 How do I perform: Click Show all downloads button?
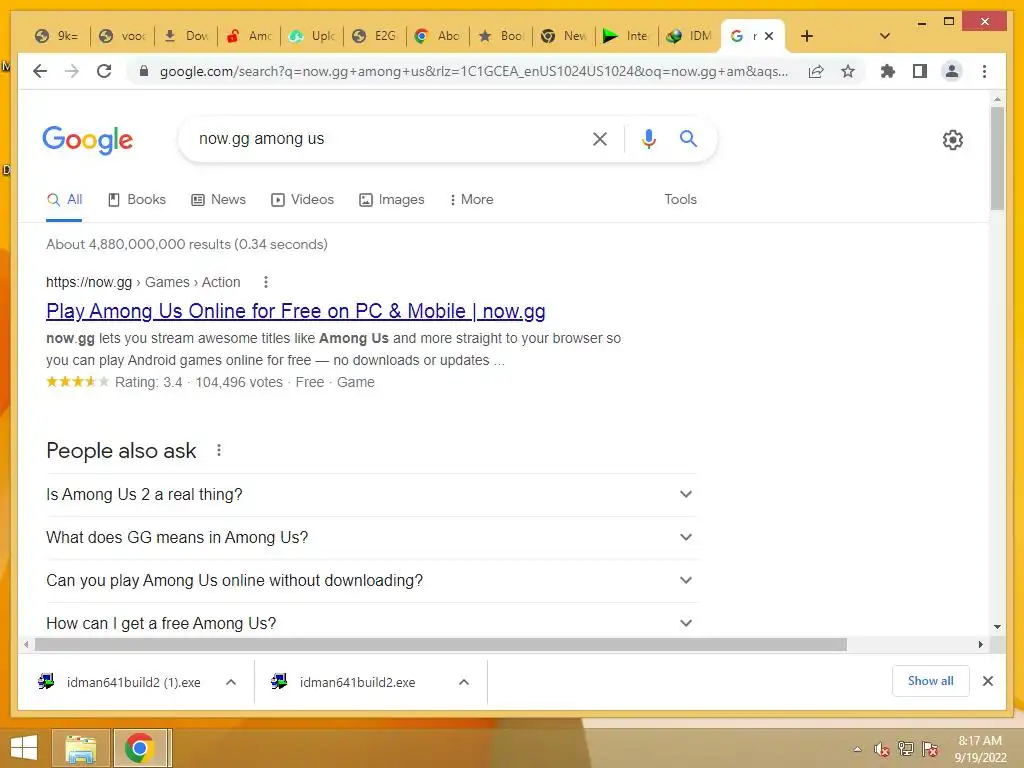[x=930, y=681]
